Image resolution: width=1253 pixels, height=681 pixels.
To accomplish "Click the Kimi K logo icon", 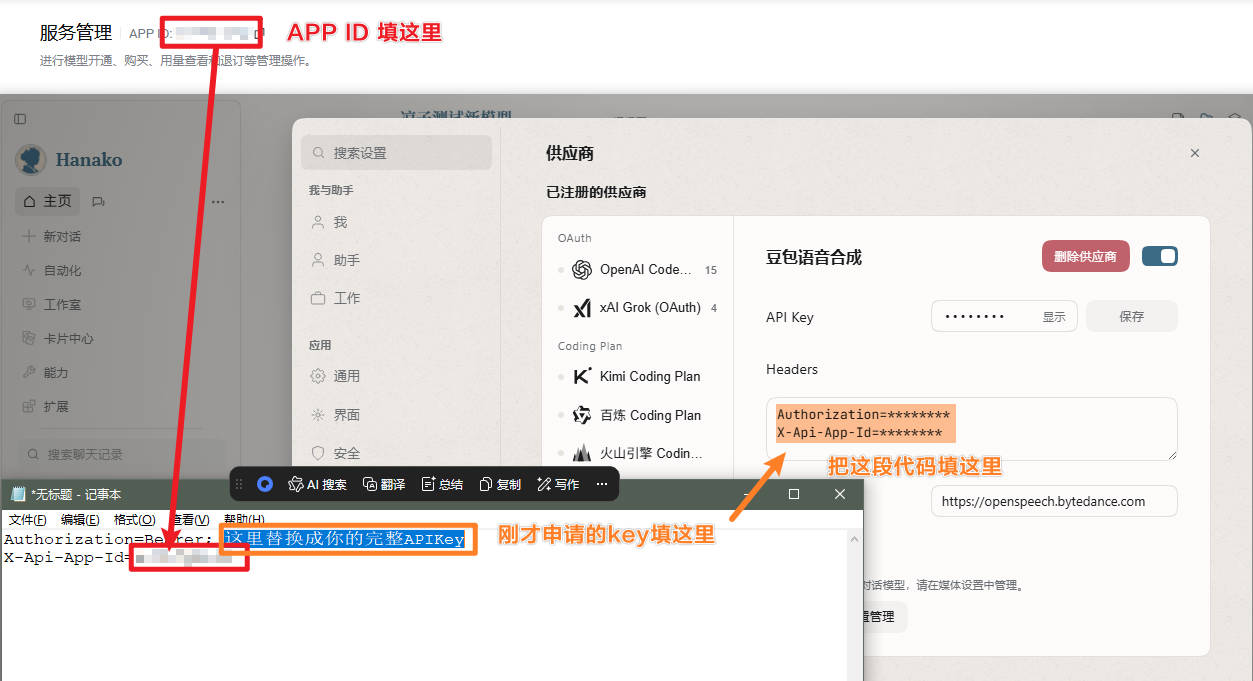I will coord(582,376).
